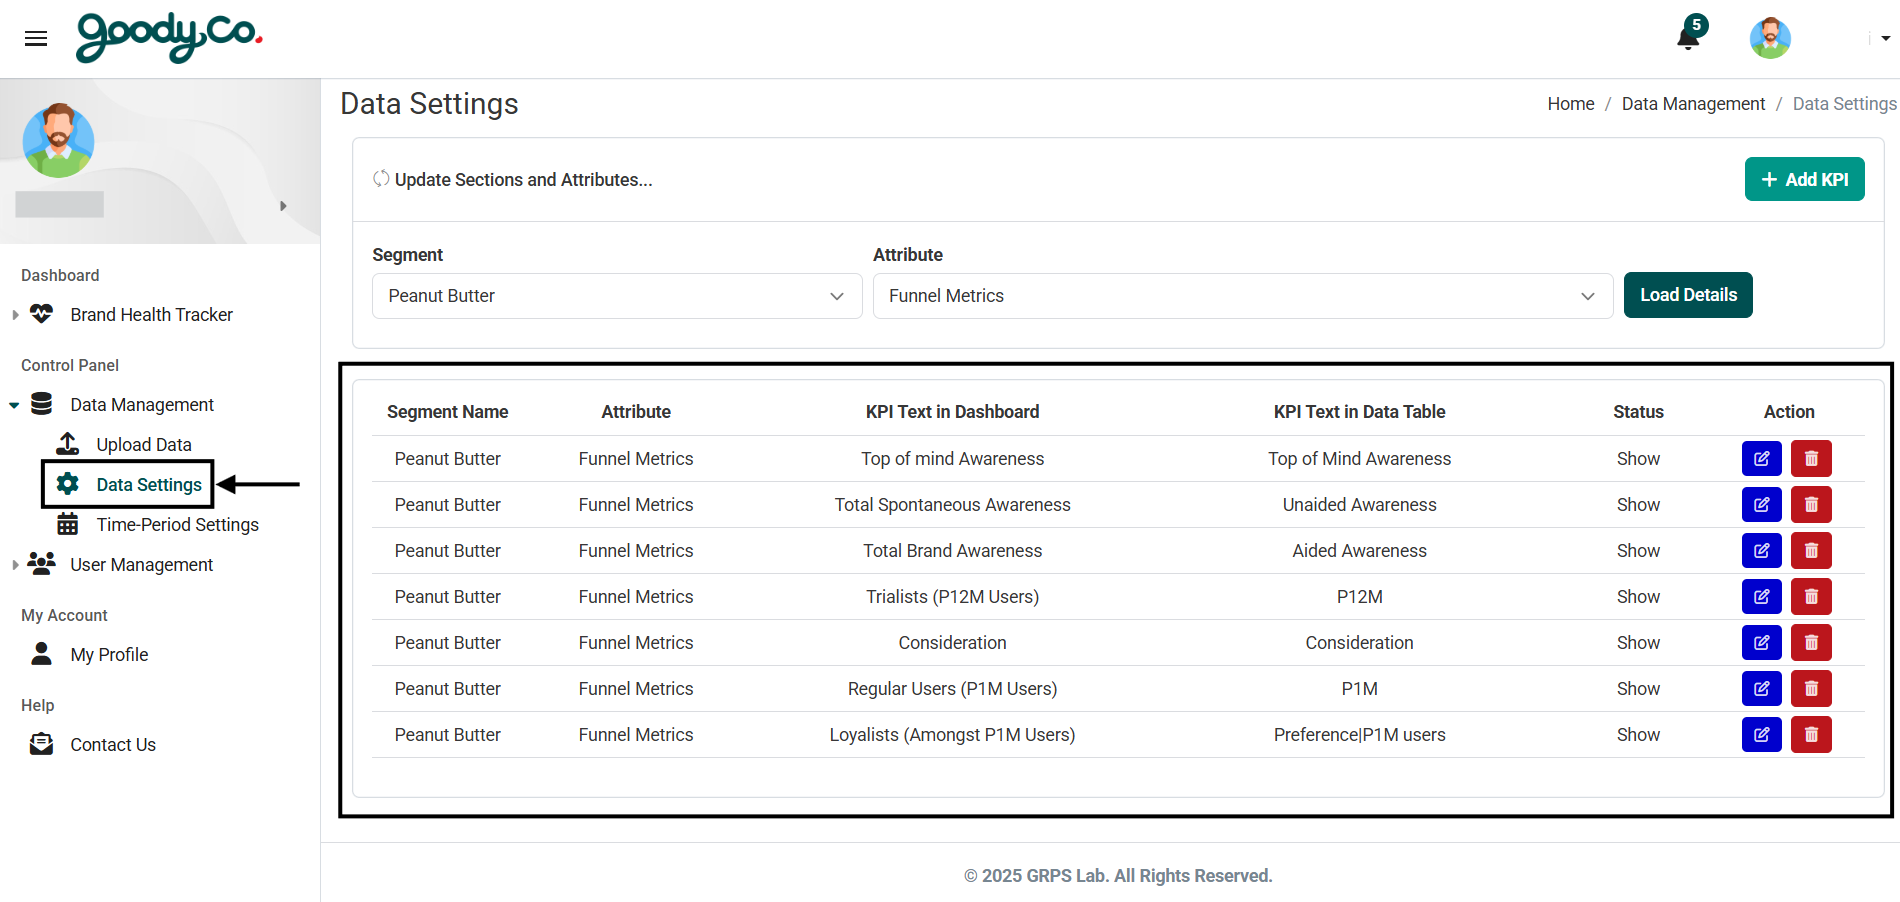Click the edit icon for Loyalists row
The width and height of the screenshot is (1900, 902).
[1761, 734]
